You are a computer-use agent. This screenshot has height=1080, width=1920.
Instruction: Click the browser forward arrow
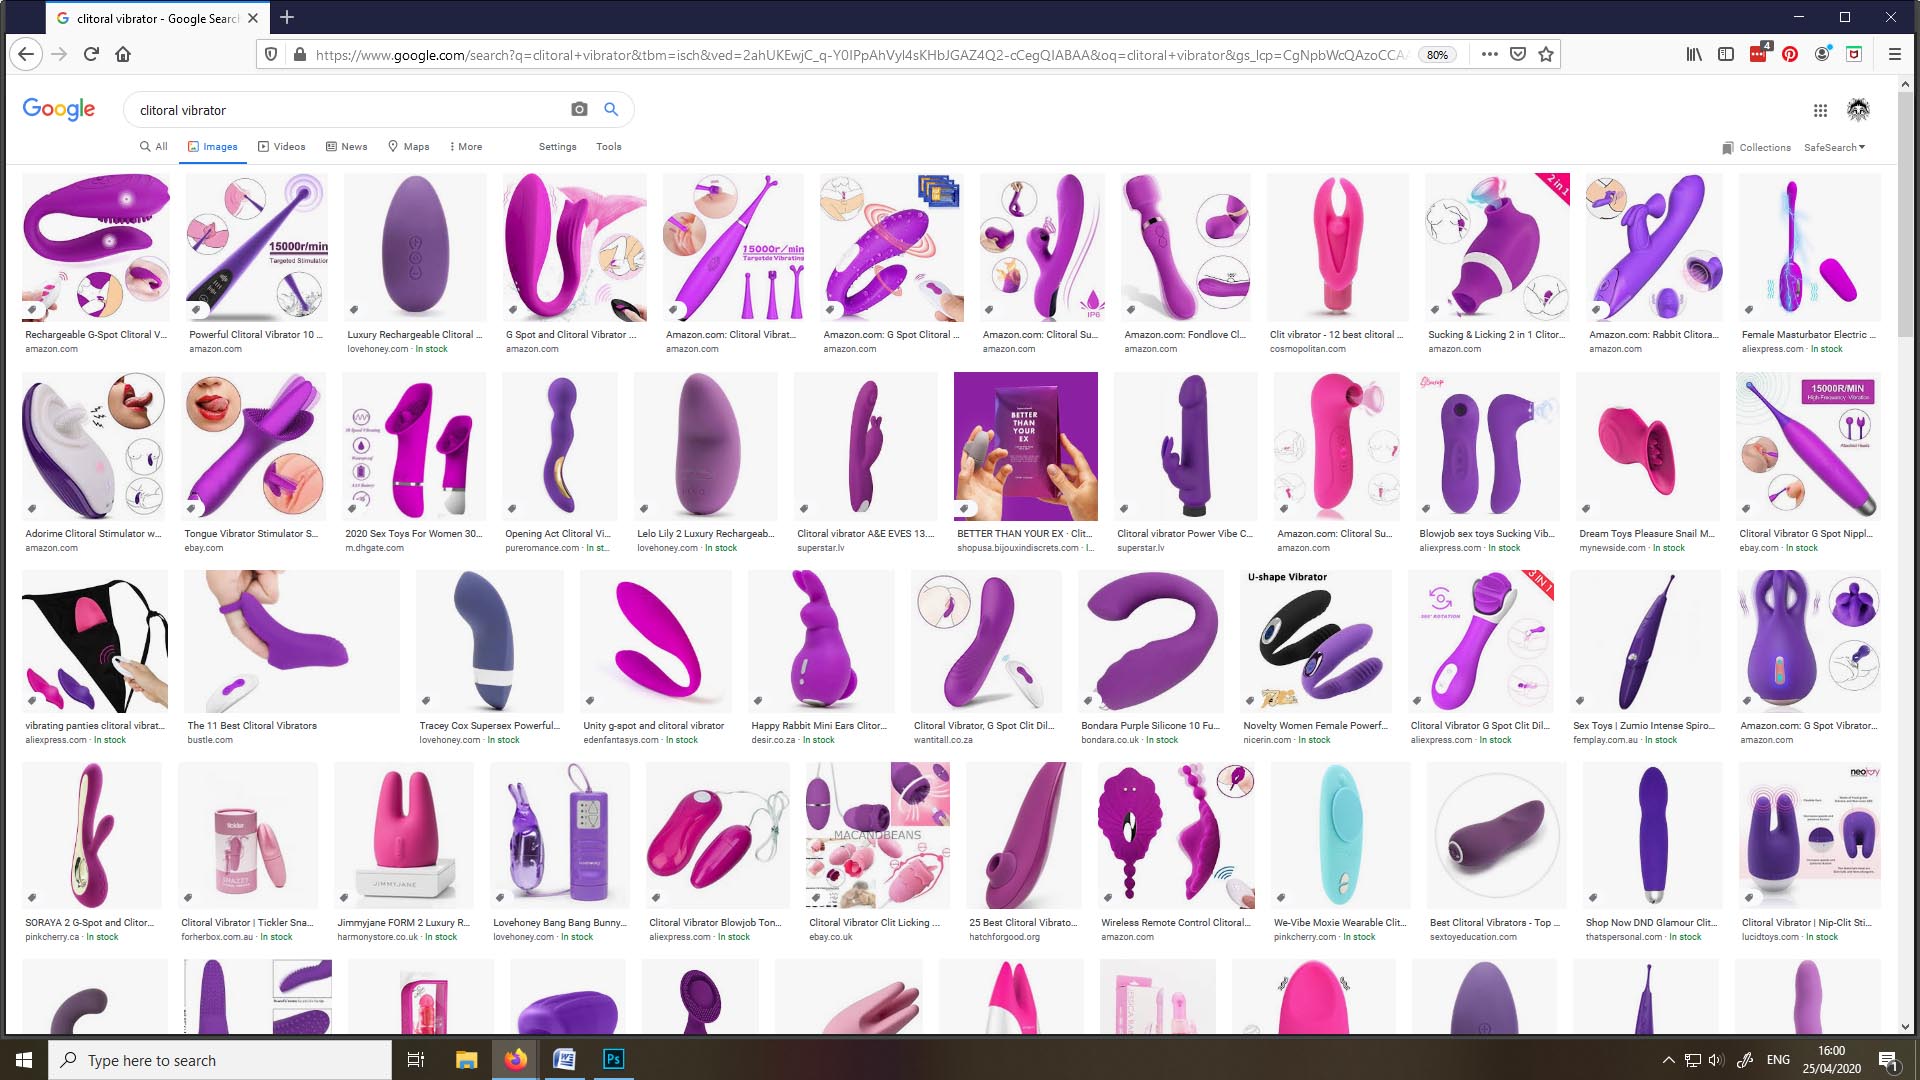[59, 54]
